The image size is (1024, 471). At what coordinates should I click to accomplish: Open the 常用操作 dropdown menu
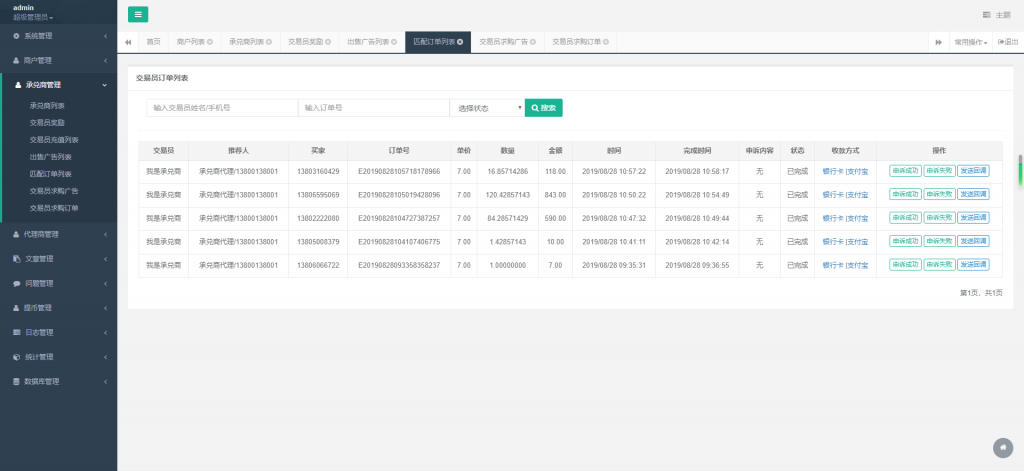coord(970,42)
